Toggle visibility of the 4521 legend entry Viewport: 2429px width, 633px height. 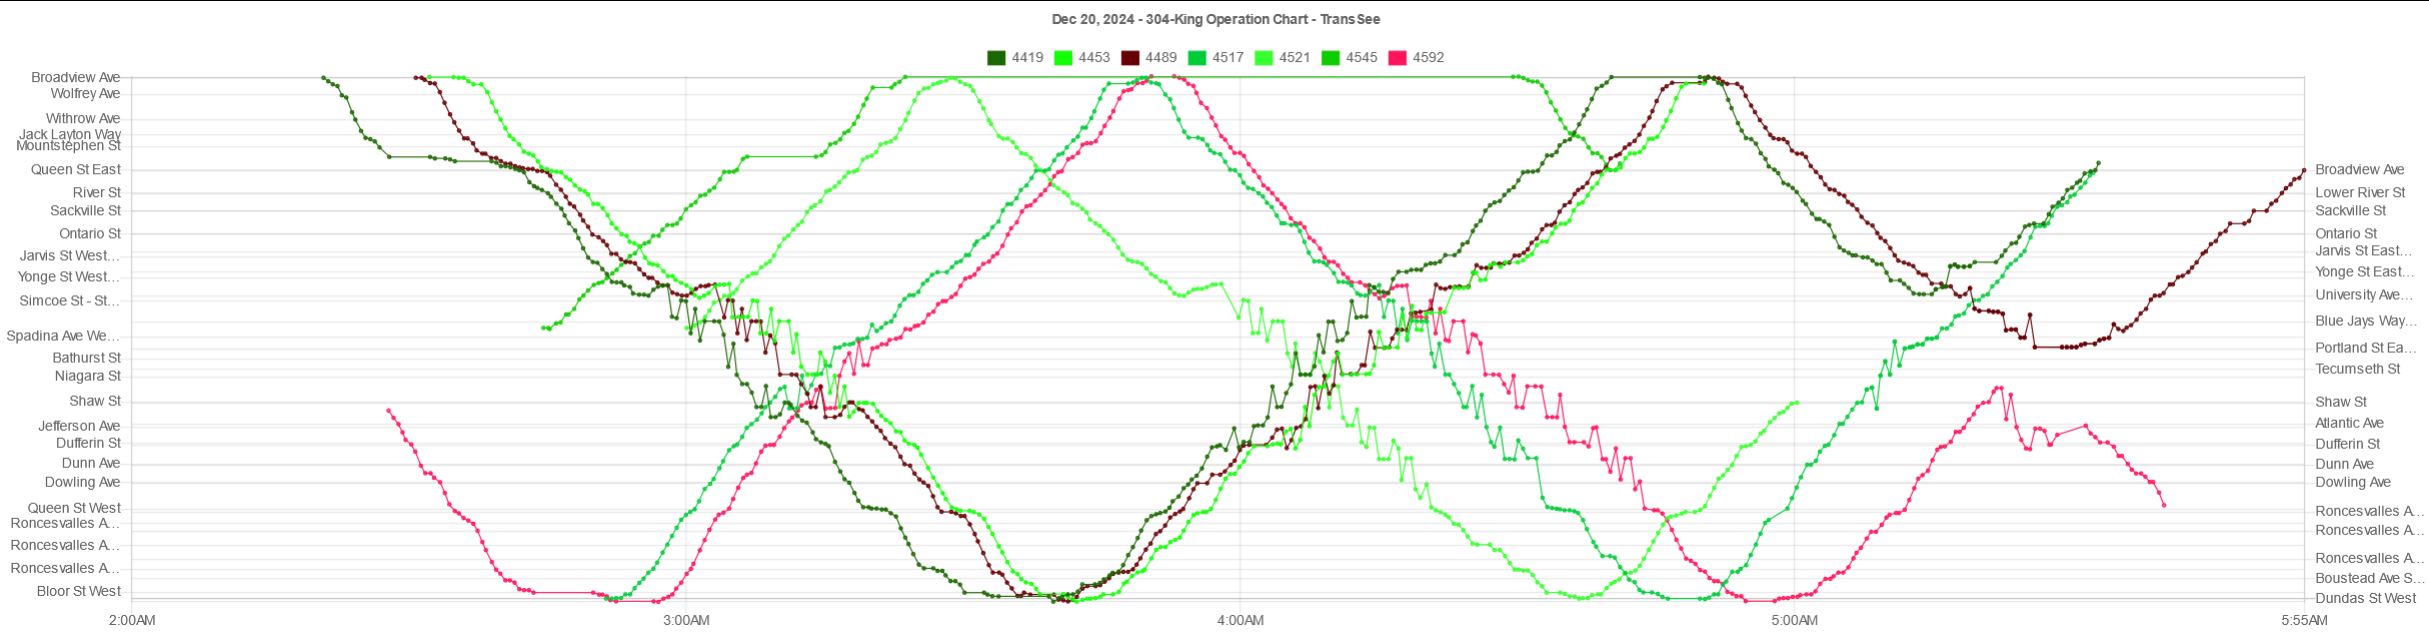pyautogui.click(x=1294, y=58)
